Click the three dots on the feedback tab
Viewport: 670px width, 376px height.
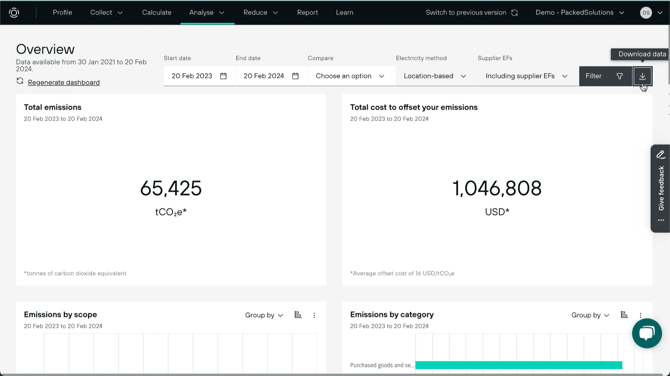click(x=661, y=220)
